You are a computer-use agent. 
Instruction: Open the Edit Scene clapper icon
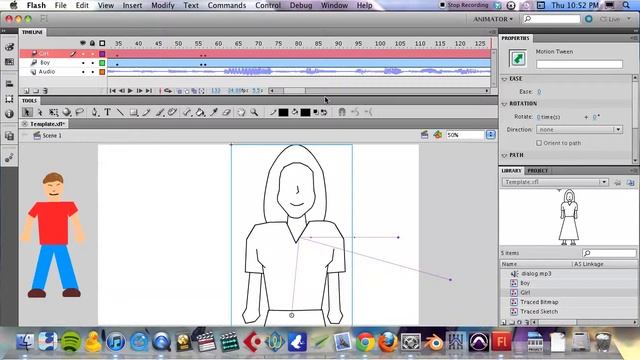point(424,135)
